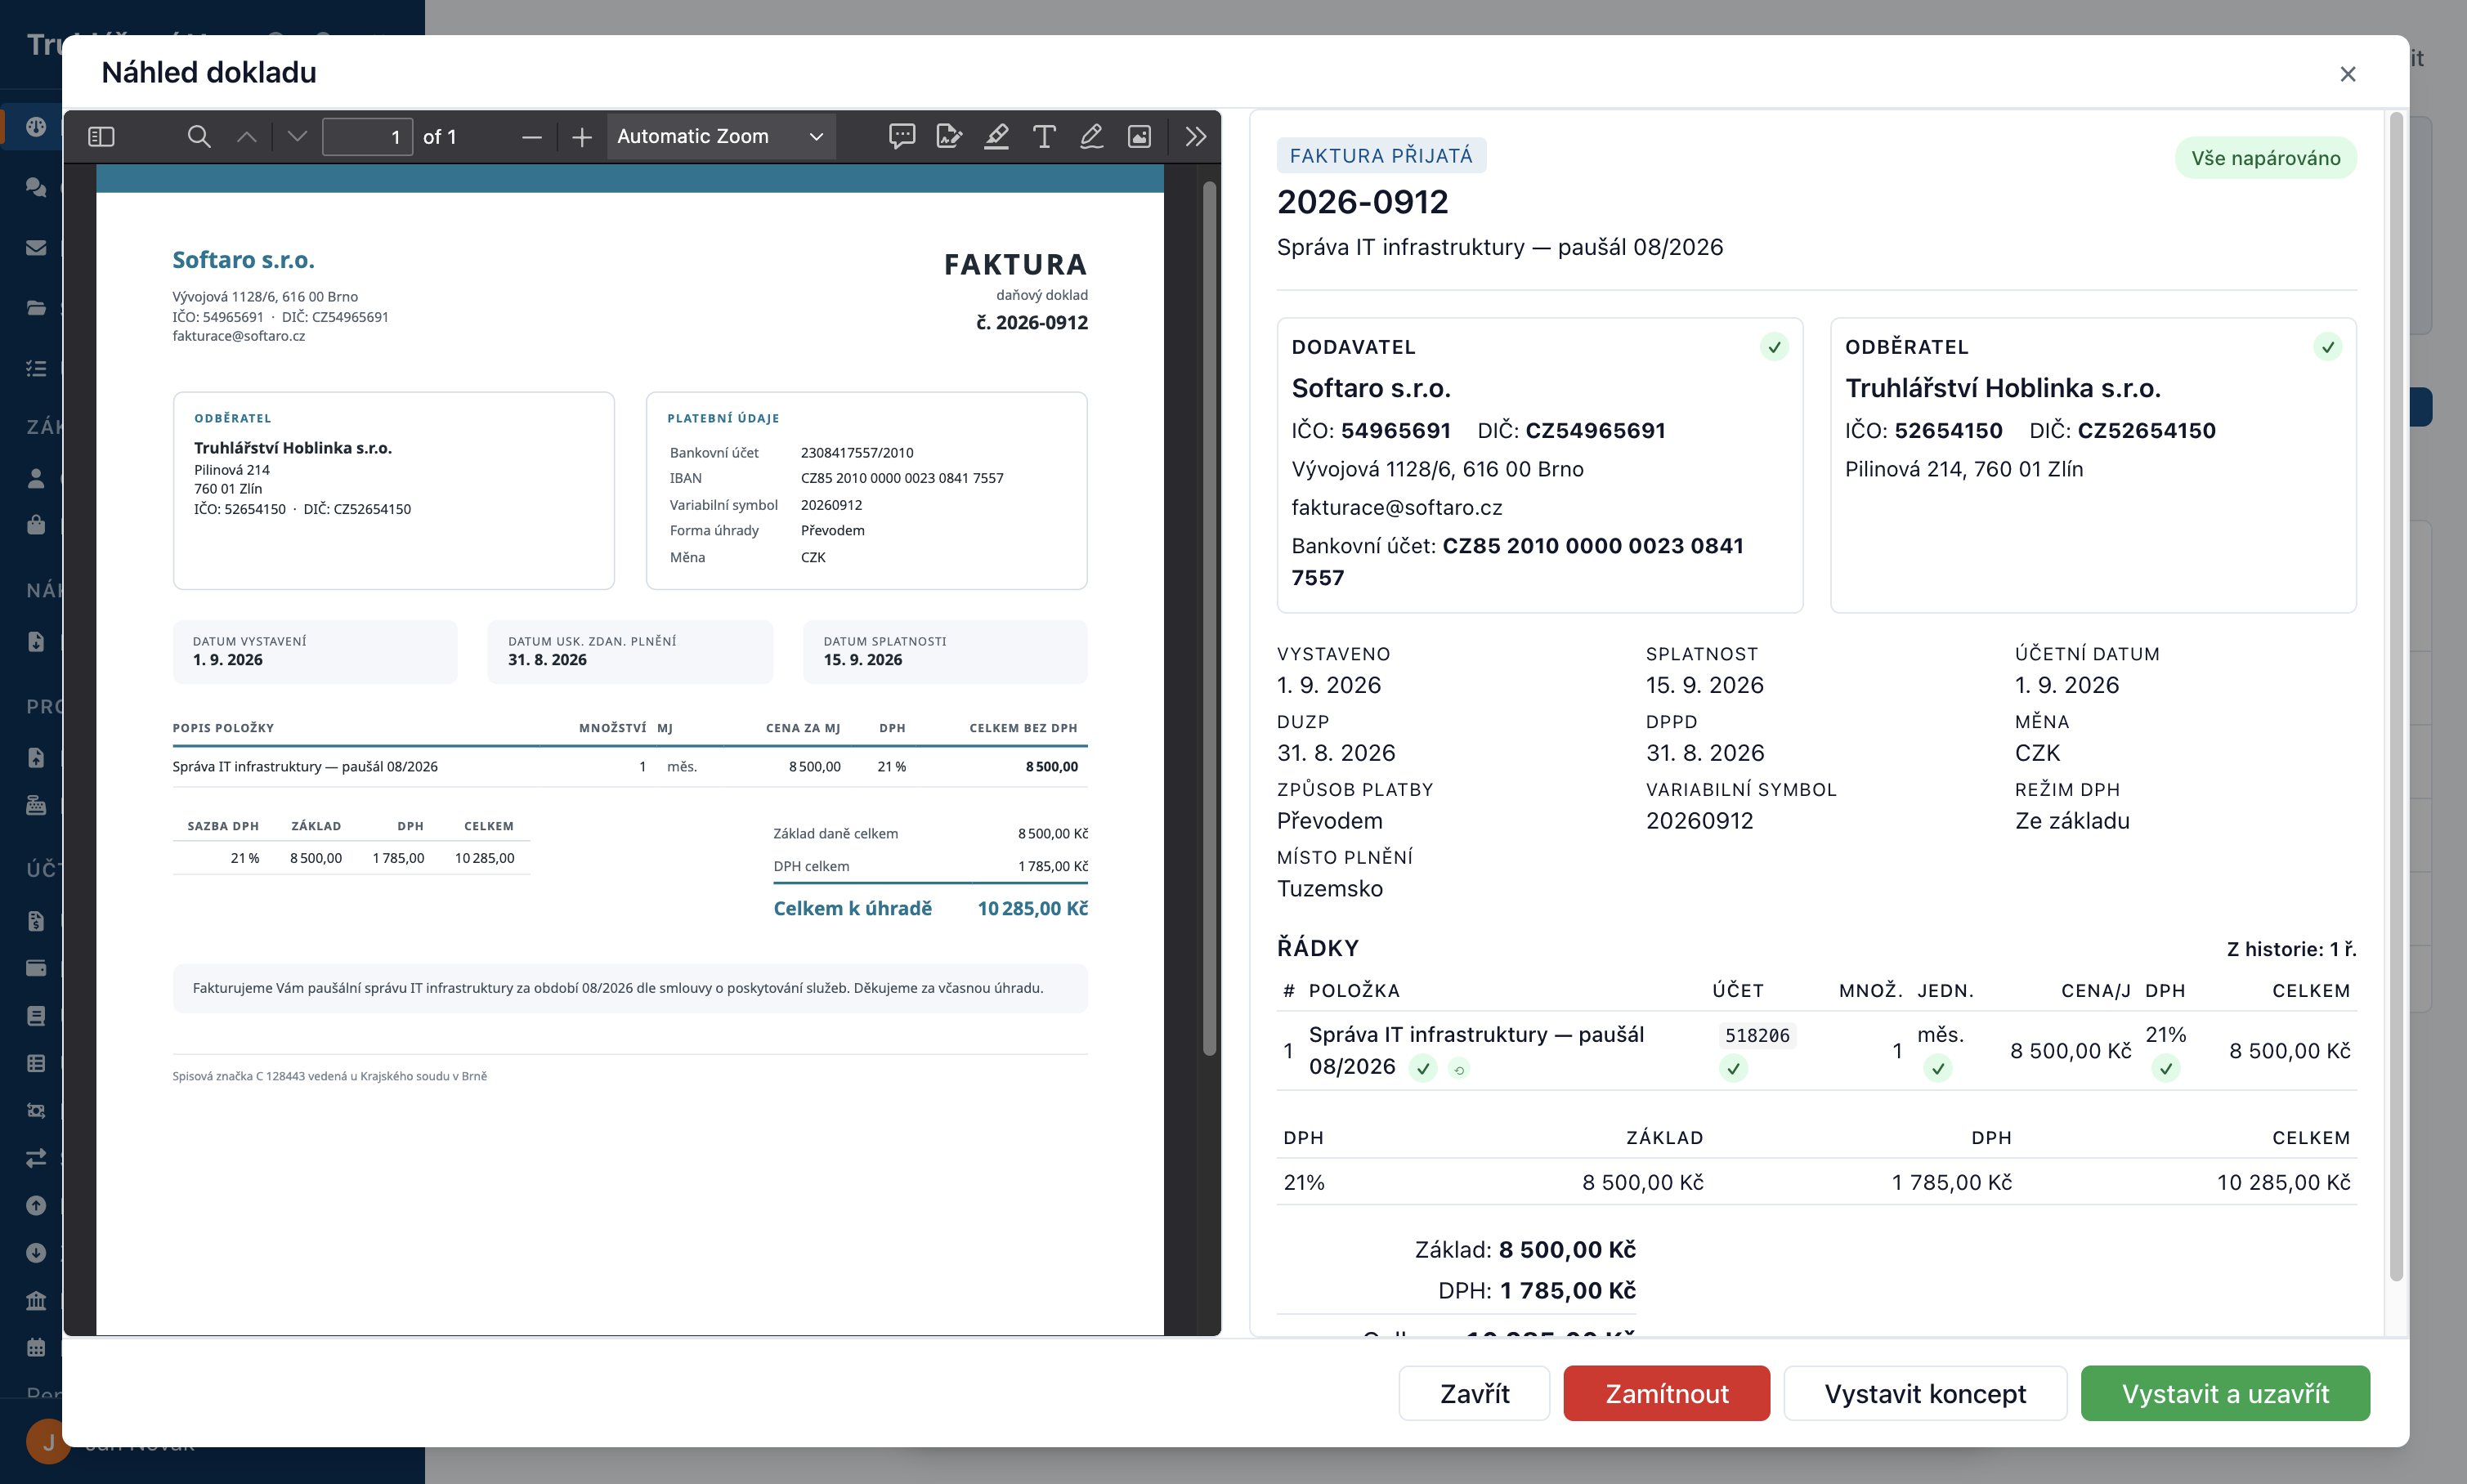The image size is (2467, 1484).
Task: Click the Měna value CZK in detail panel
Action: click(2037, 753)
